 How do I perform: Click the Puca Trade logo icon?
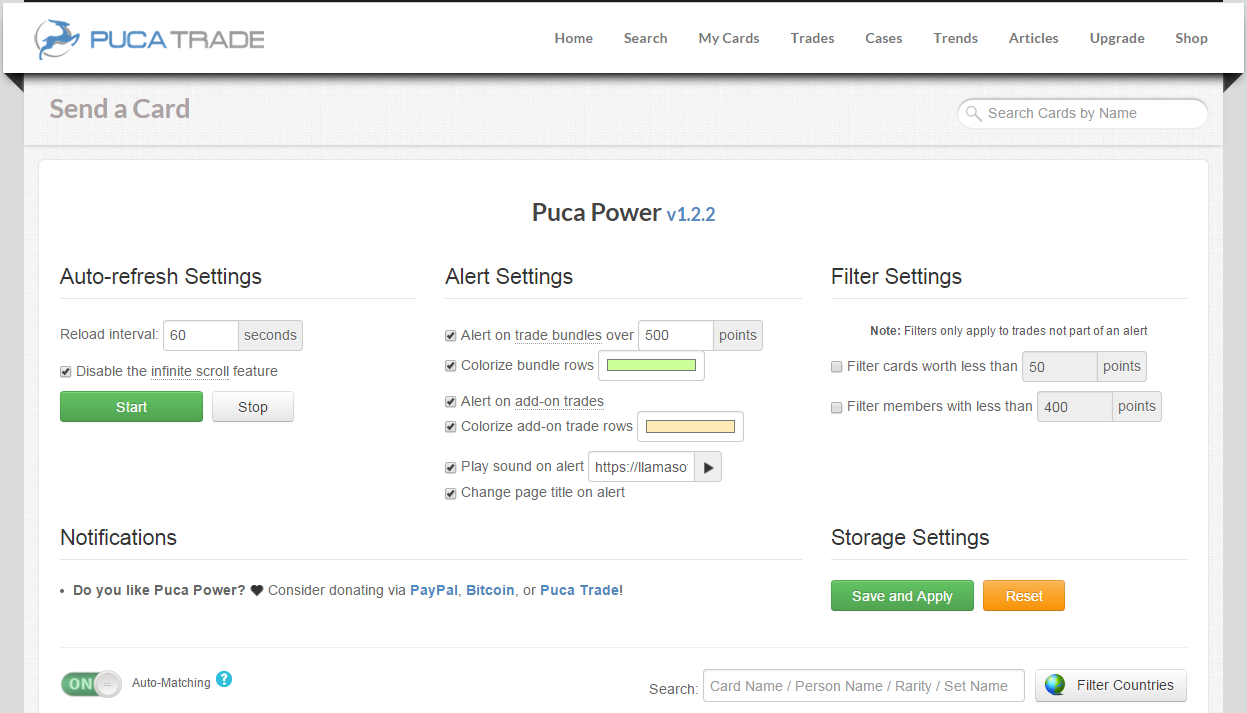(x=57, y=39)
